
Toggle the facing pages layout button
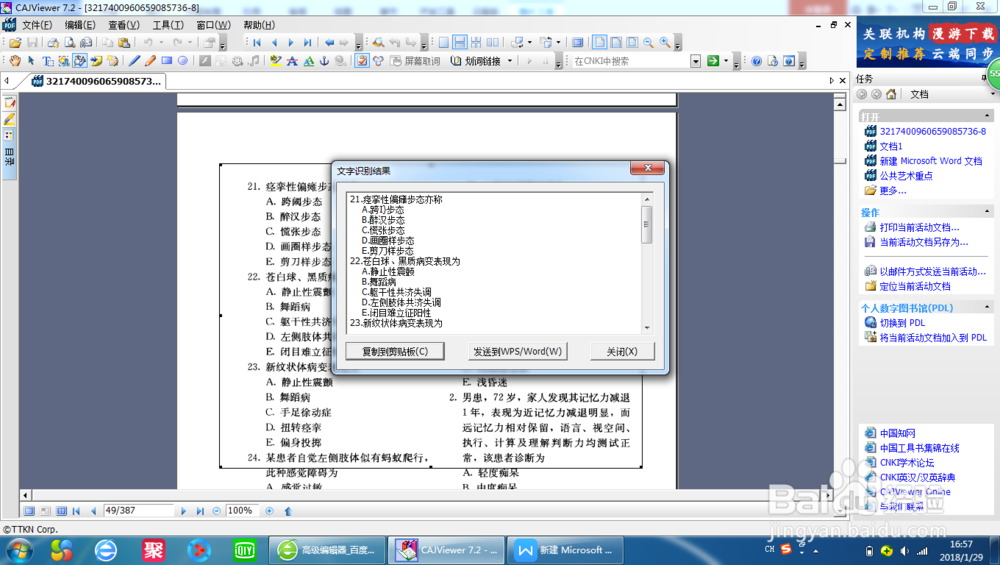pyautogui.click(x=492, y=43)
